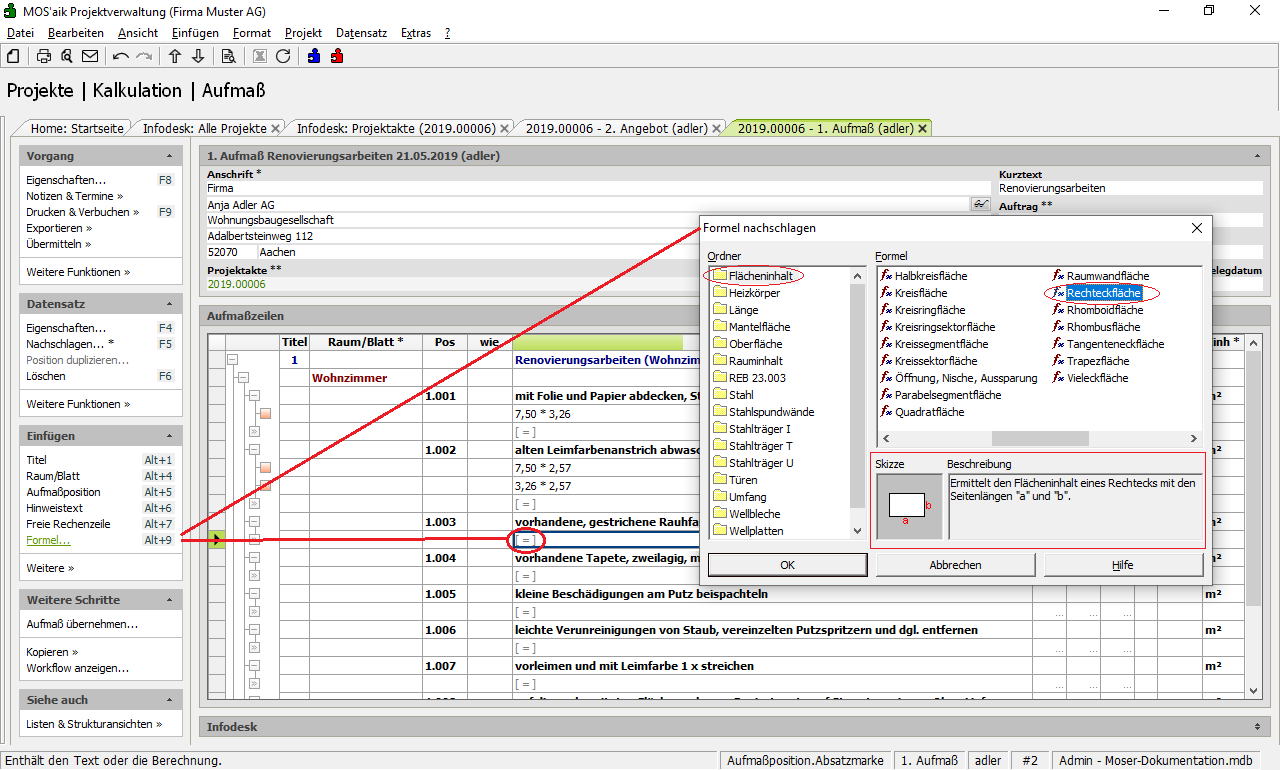Image resolution: width=1280 pixels, height=770 pixels.
Task: Open the Heizkörper folder in the list
Action: click(754, 293)
